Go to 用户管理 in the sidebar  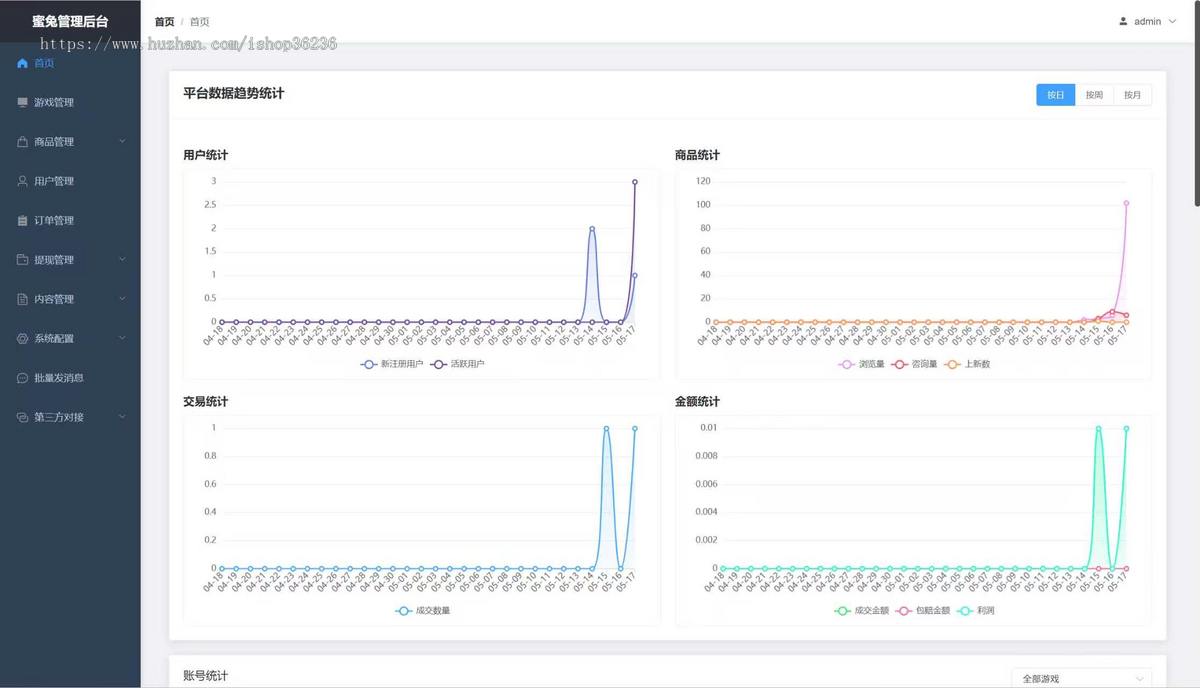(x=70, y=181)
